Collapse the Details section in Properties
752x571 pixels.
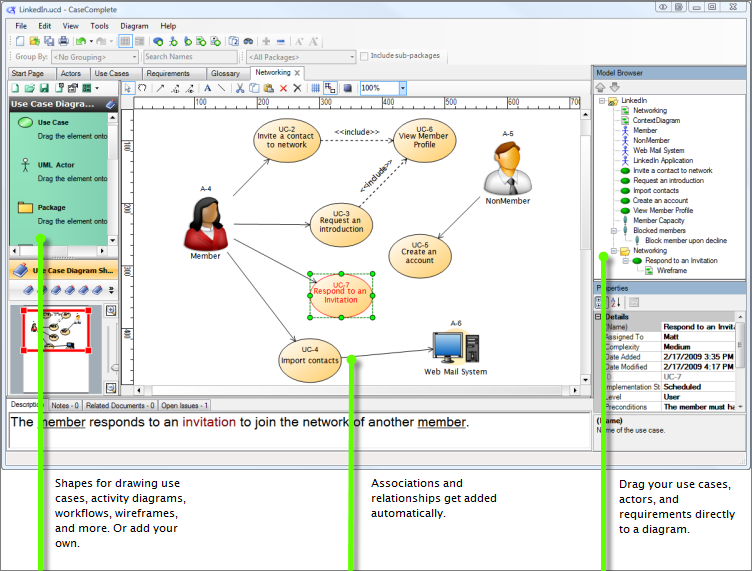598,317
